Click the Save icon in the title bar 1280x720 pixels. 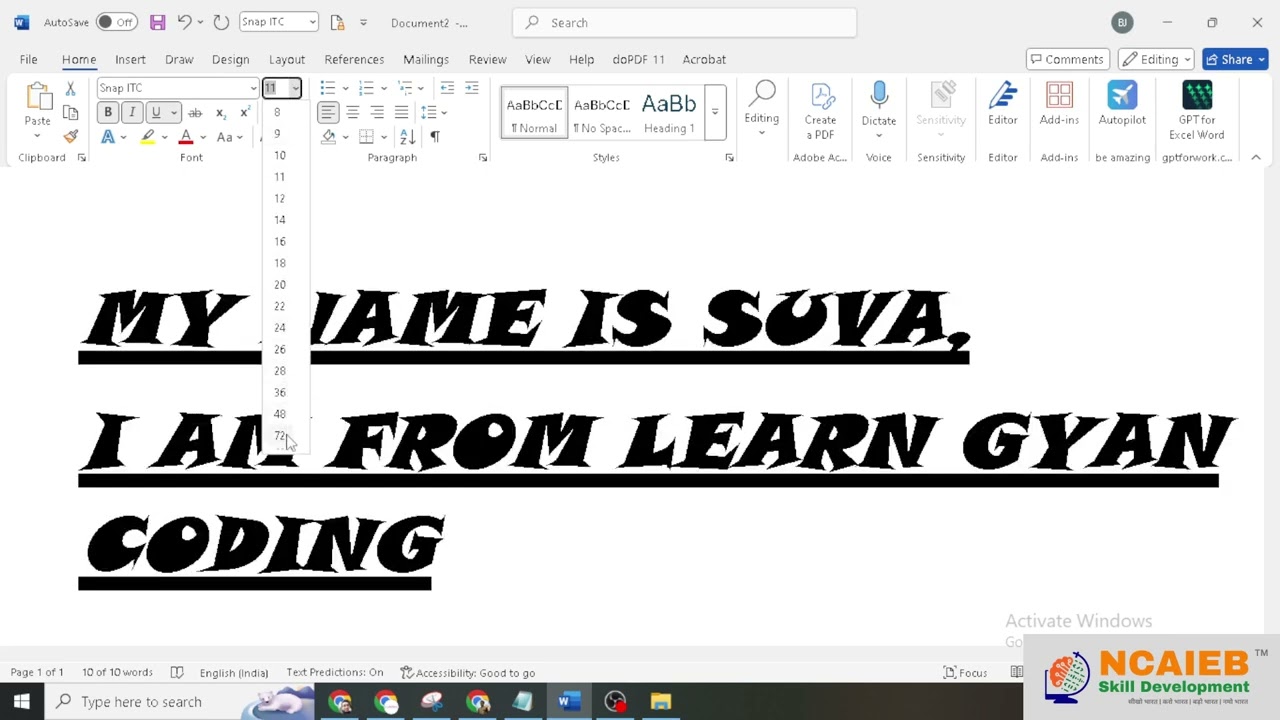click(x=157, y=22)
